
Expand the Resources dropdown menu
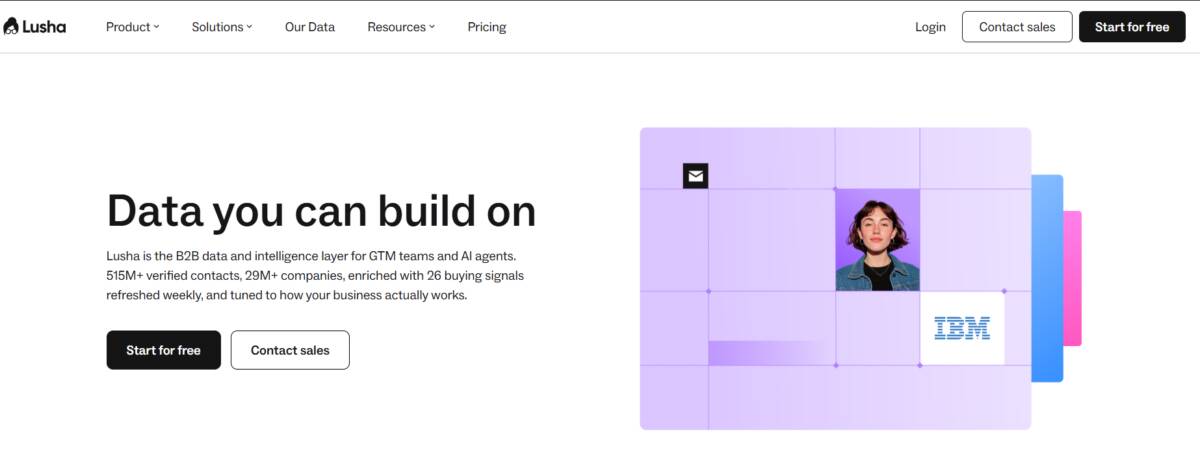pos(401,27)
